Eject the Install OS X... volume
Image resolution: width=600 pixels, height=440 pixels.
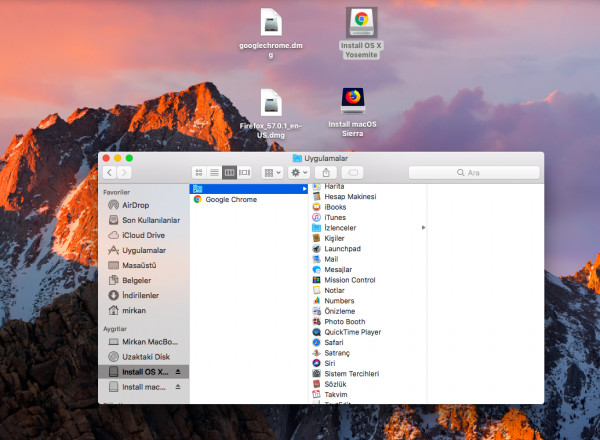click(178, 372)
